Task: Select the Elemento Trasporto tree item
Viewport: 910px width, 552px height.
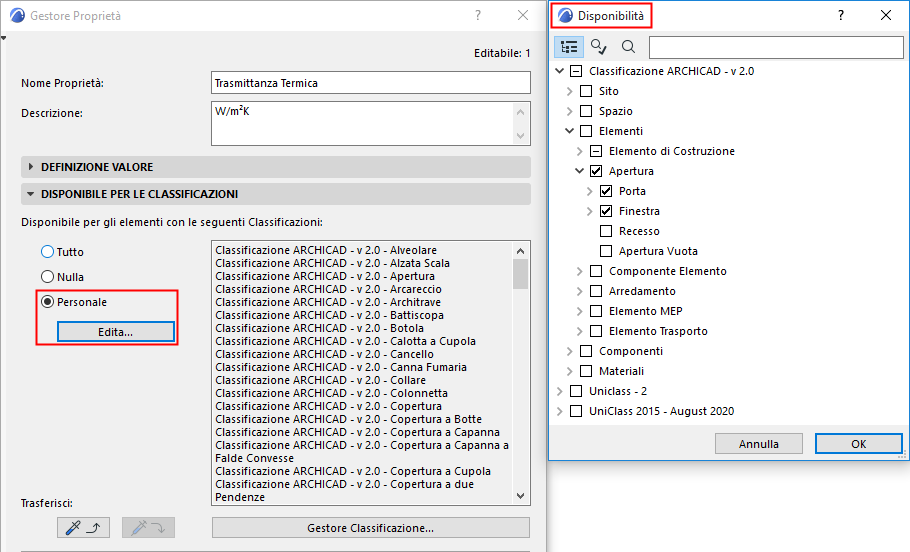Action: (x=658, y=331)
